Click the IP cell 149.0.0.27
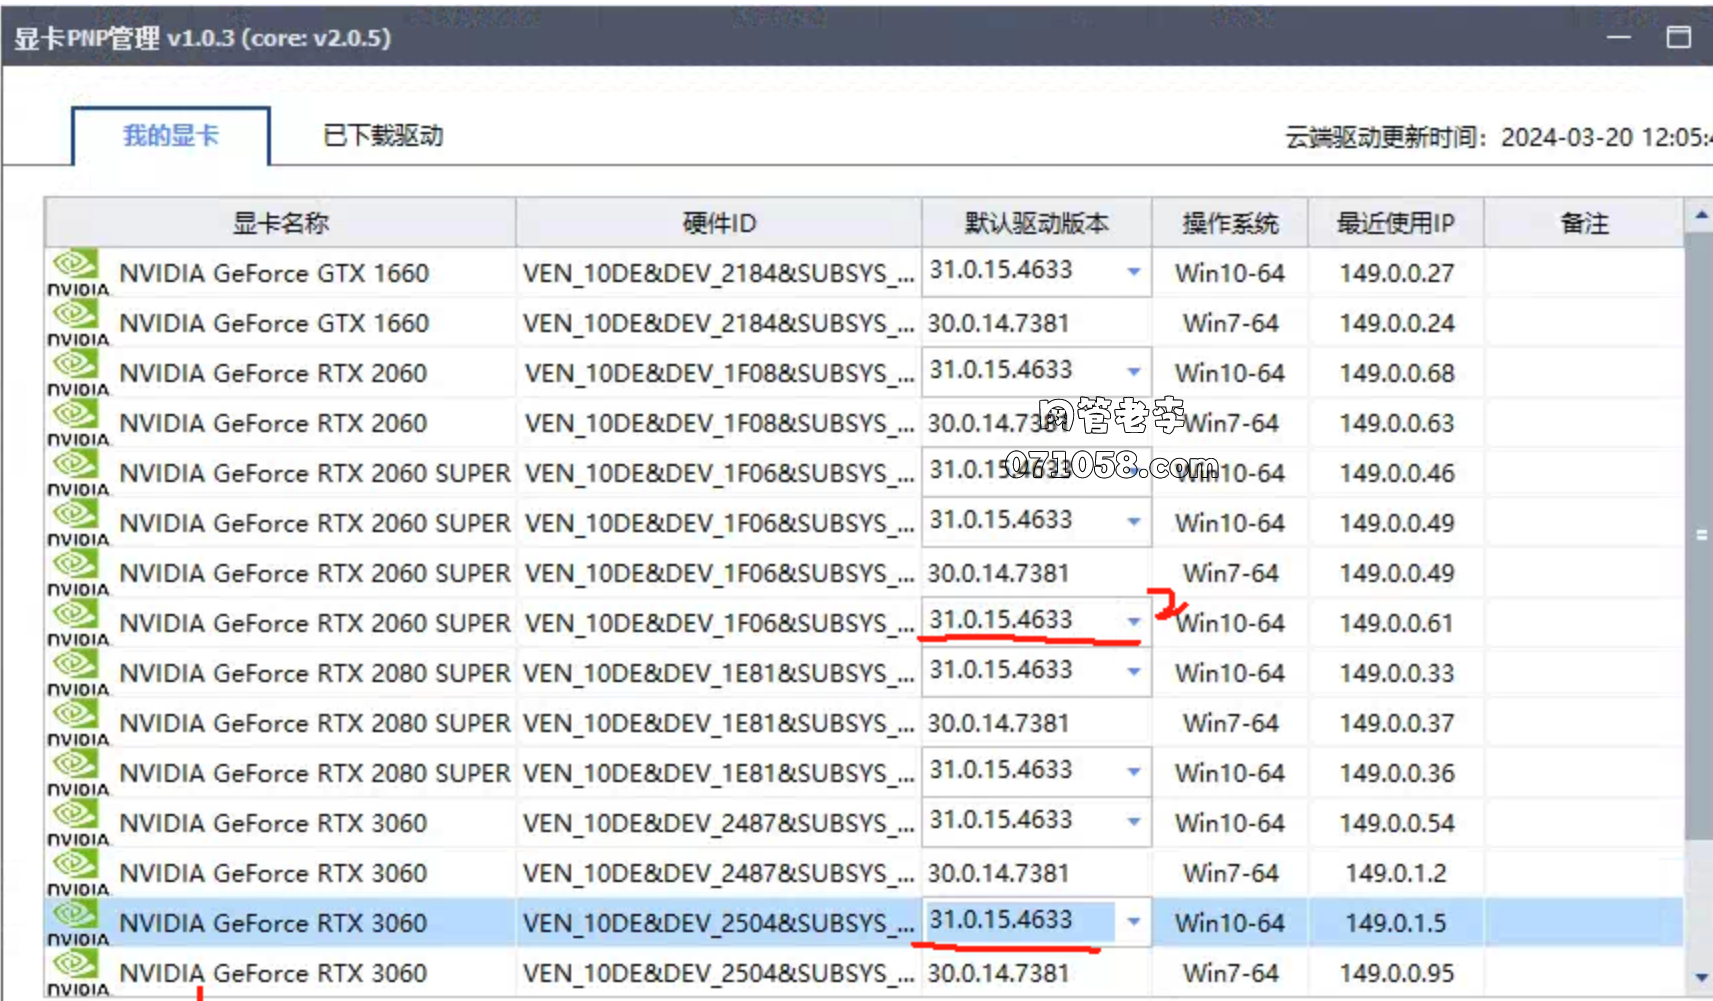 point(1397,273)
